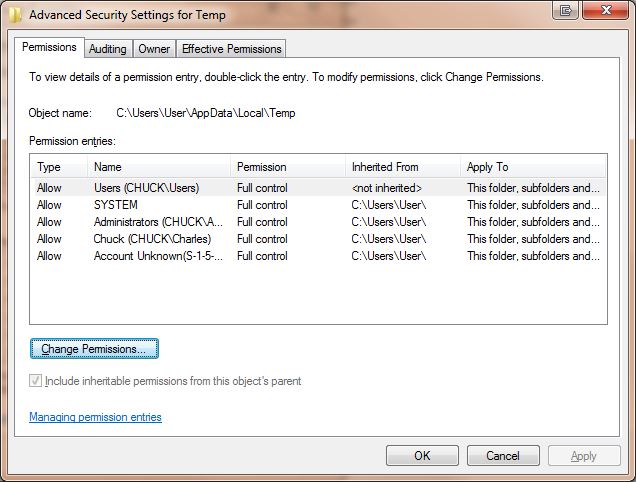Image resolution: width=636 pixels, height=482 pixels.
Task: Go to Effective Permissions tab
Action: point(231,49)
